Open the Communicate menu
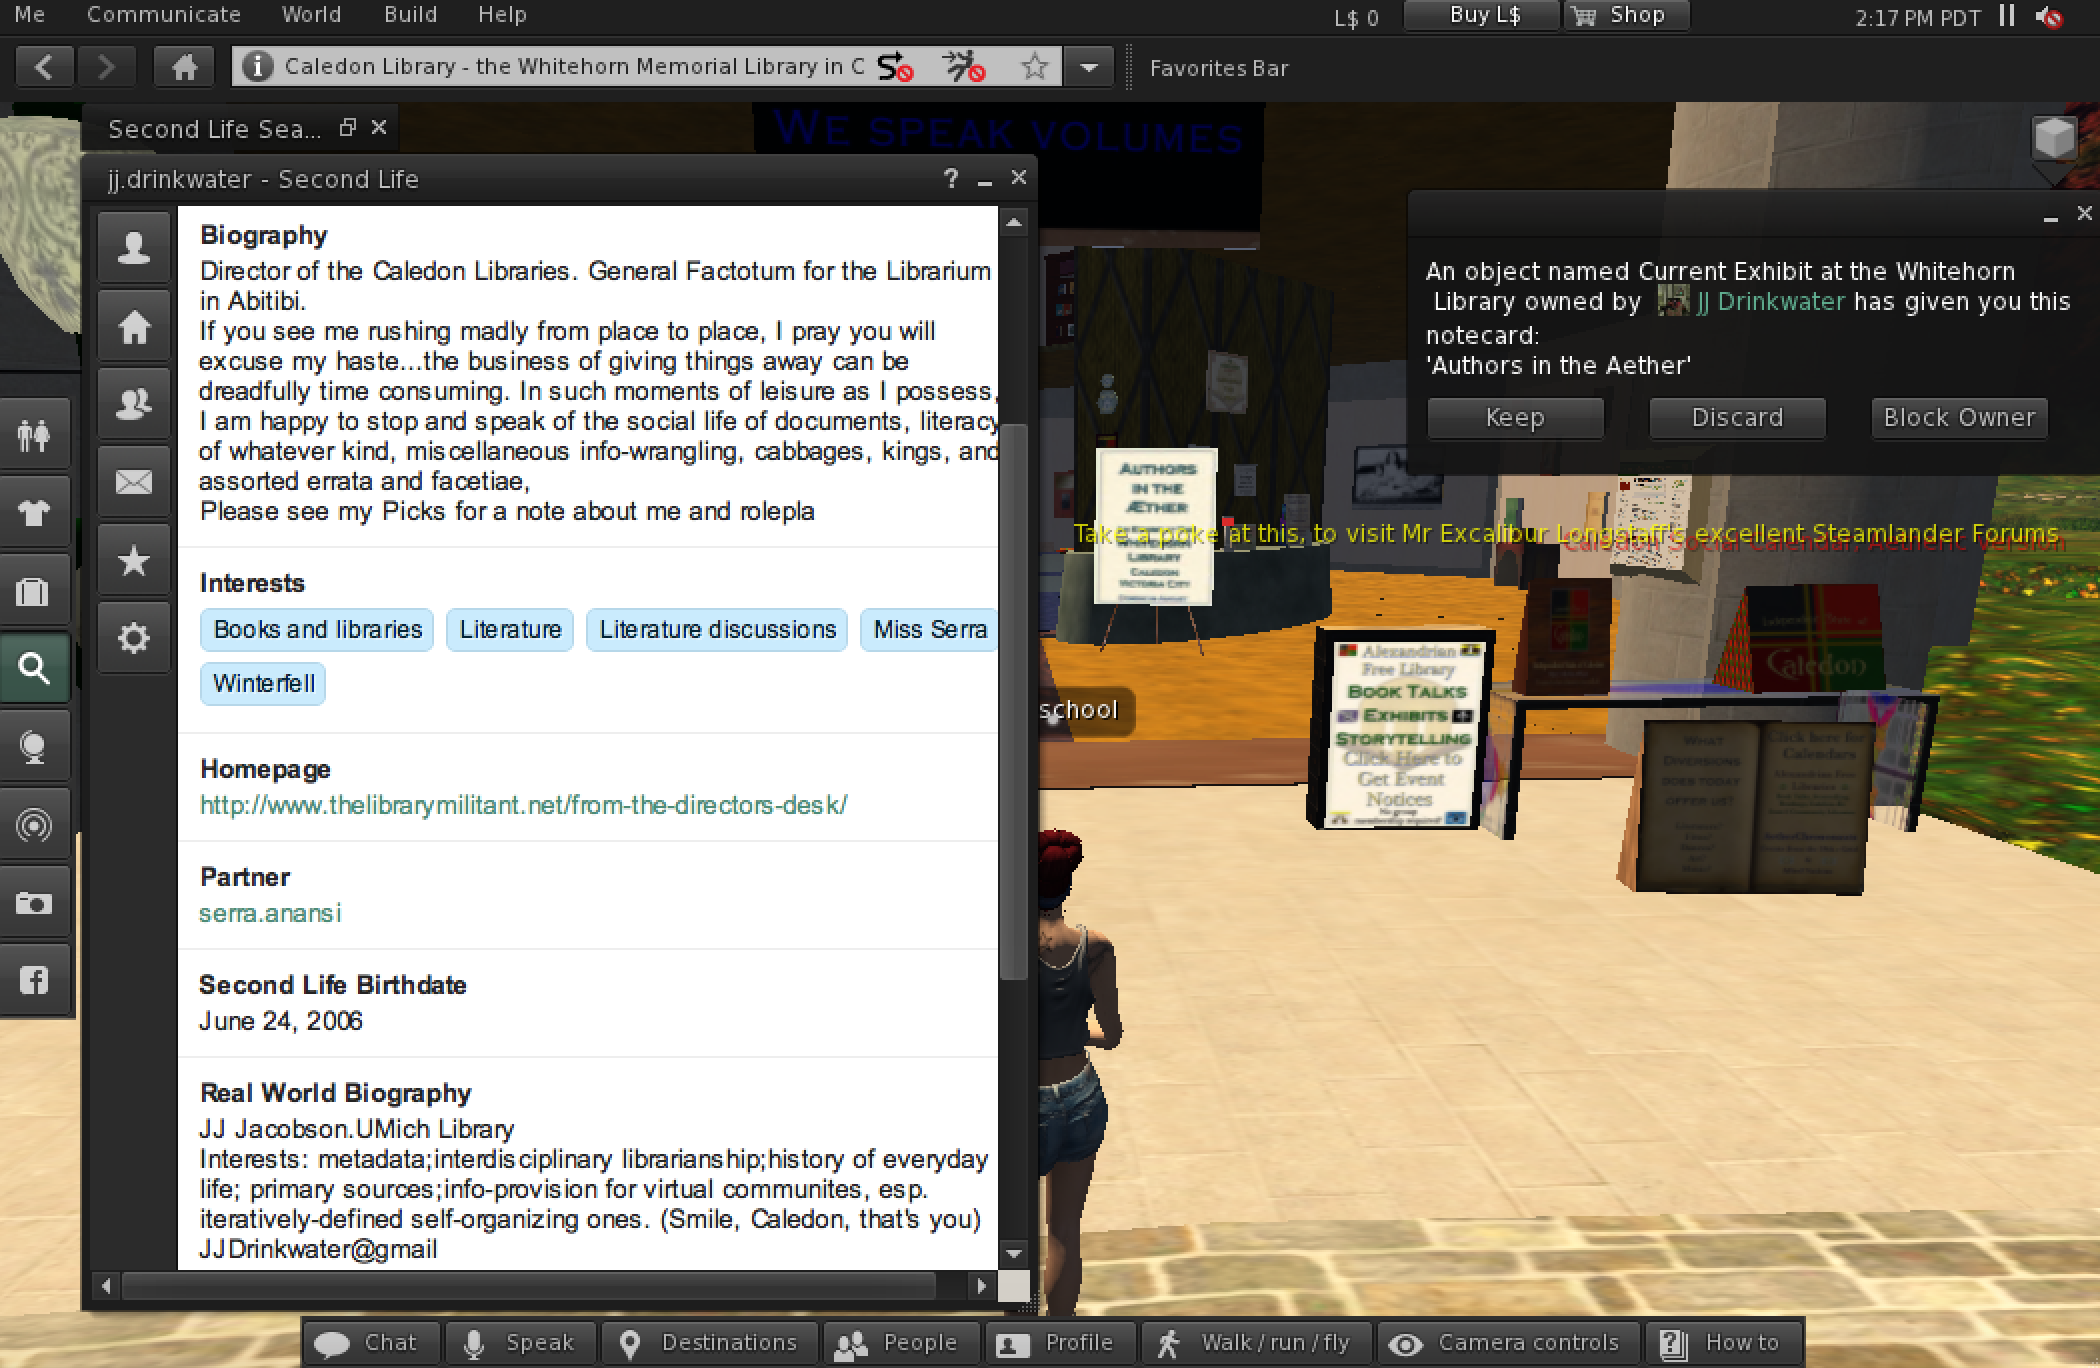Image resolution: width=2100 pixels, height=1368 pixels. point(164,15)
